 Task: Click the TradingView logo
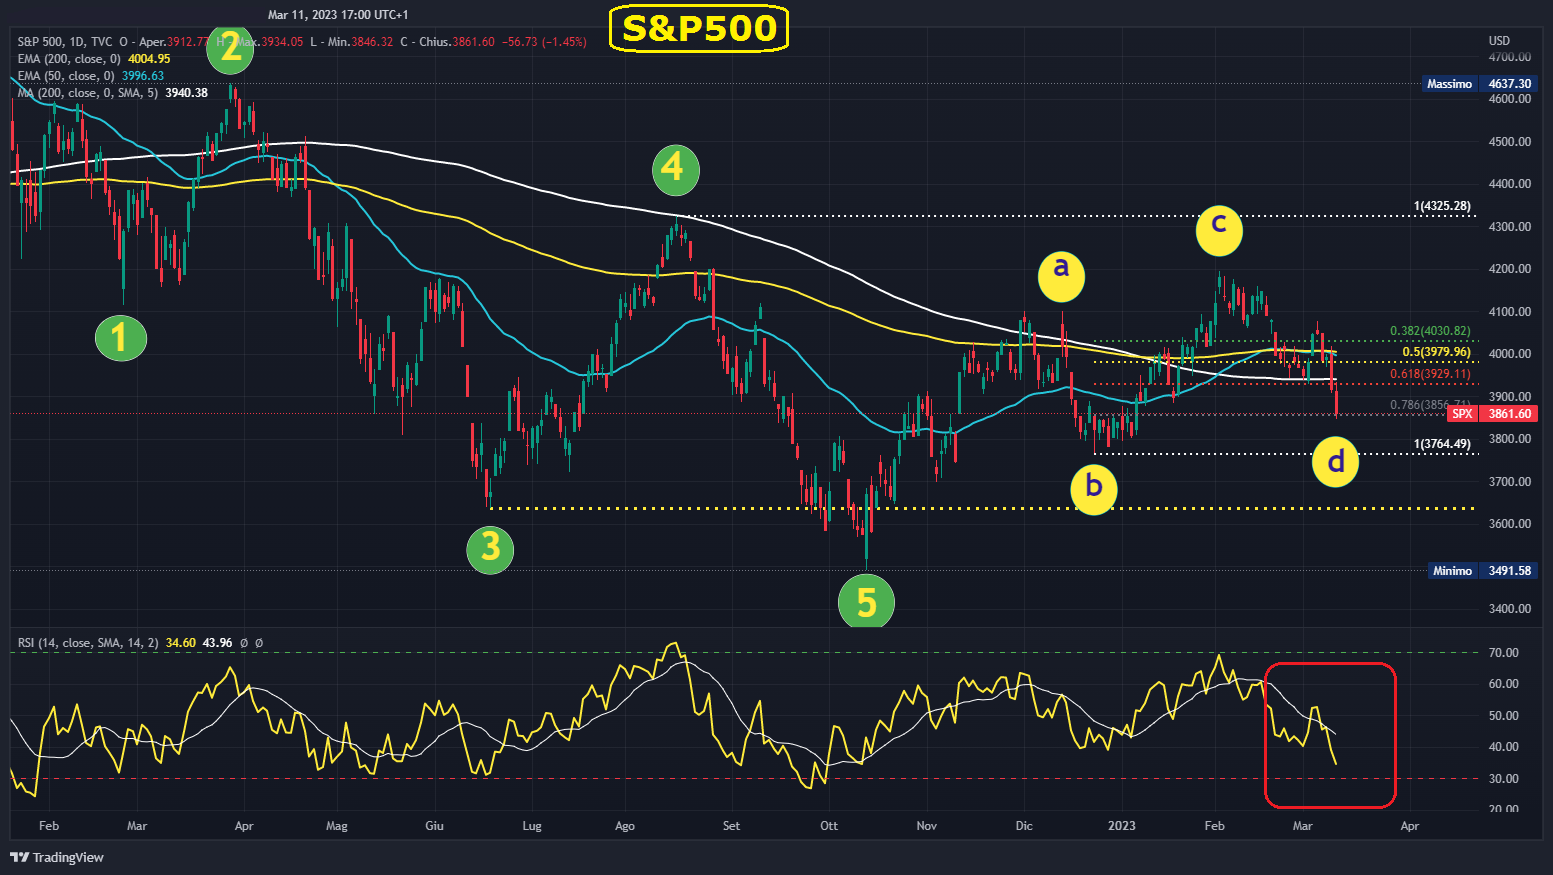point(57,857)
